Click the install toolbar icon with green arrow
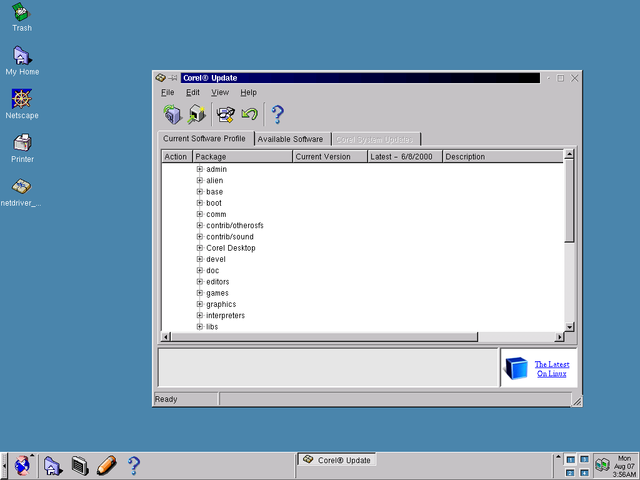 point(197,114)
